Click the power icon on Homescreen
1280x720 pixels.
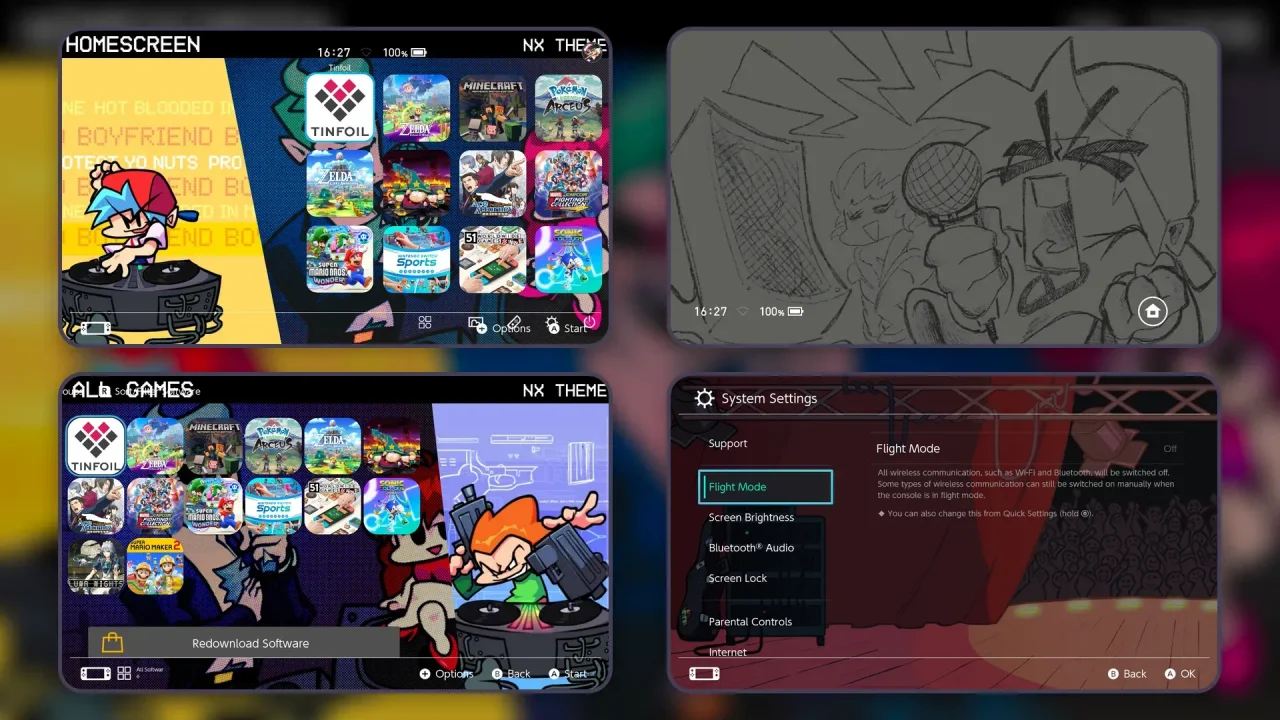pyautogui.click(x=589, y=322)
